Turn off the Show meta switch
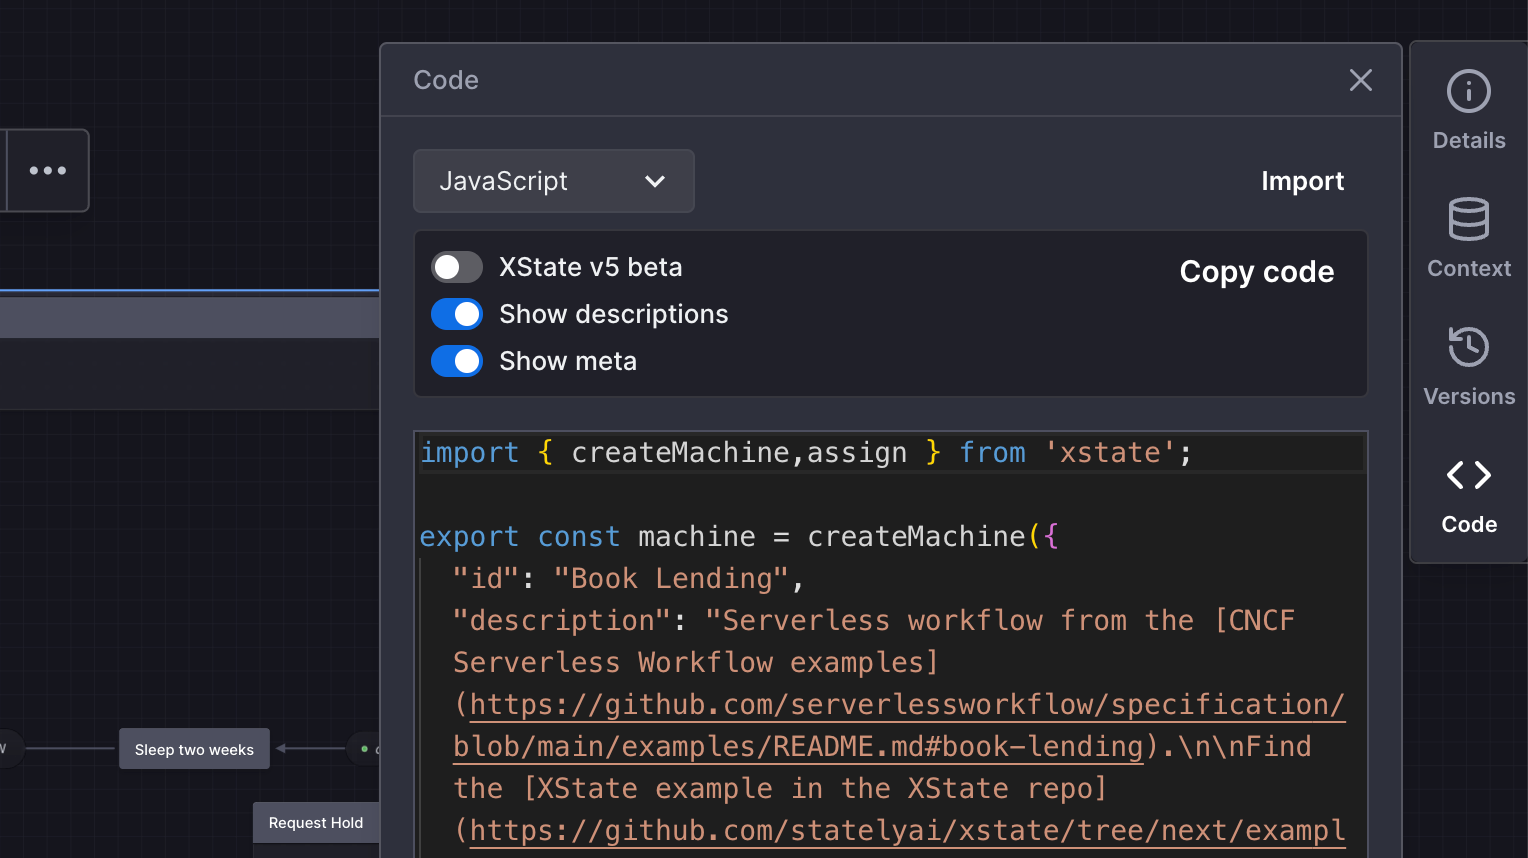 click(x=456, y=361)
